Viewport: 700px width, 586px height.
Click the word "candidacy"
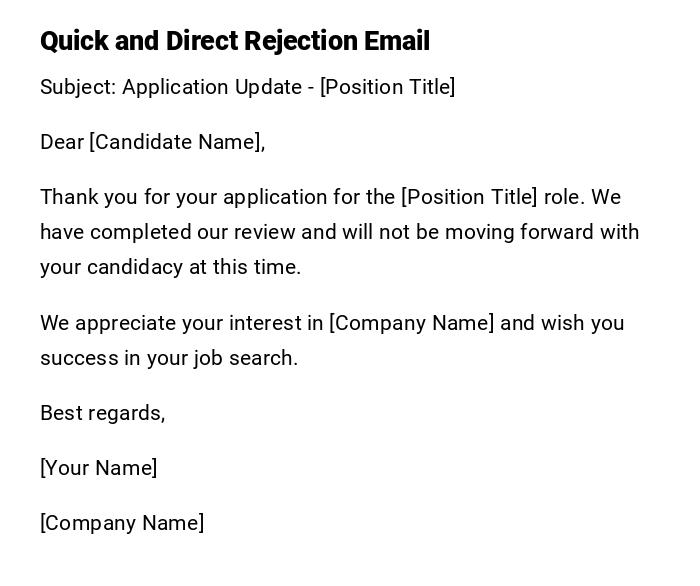[134, 267]
